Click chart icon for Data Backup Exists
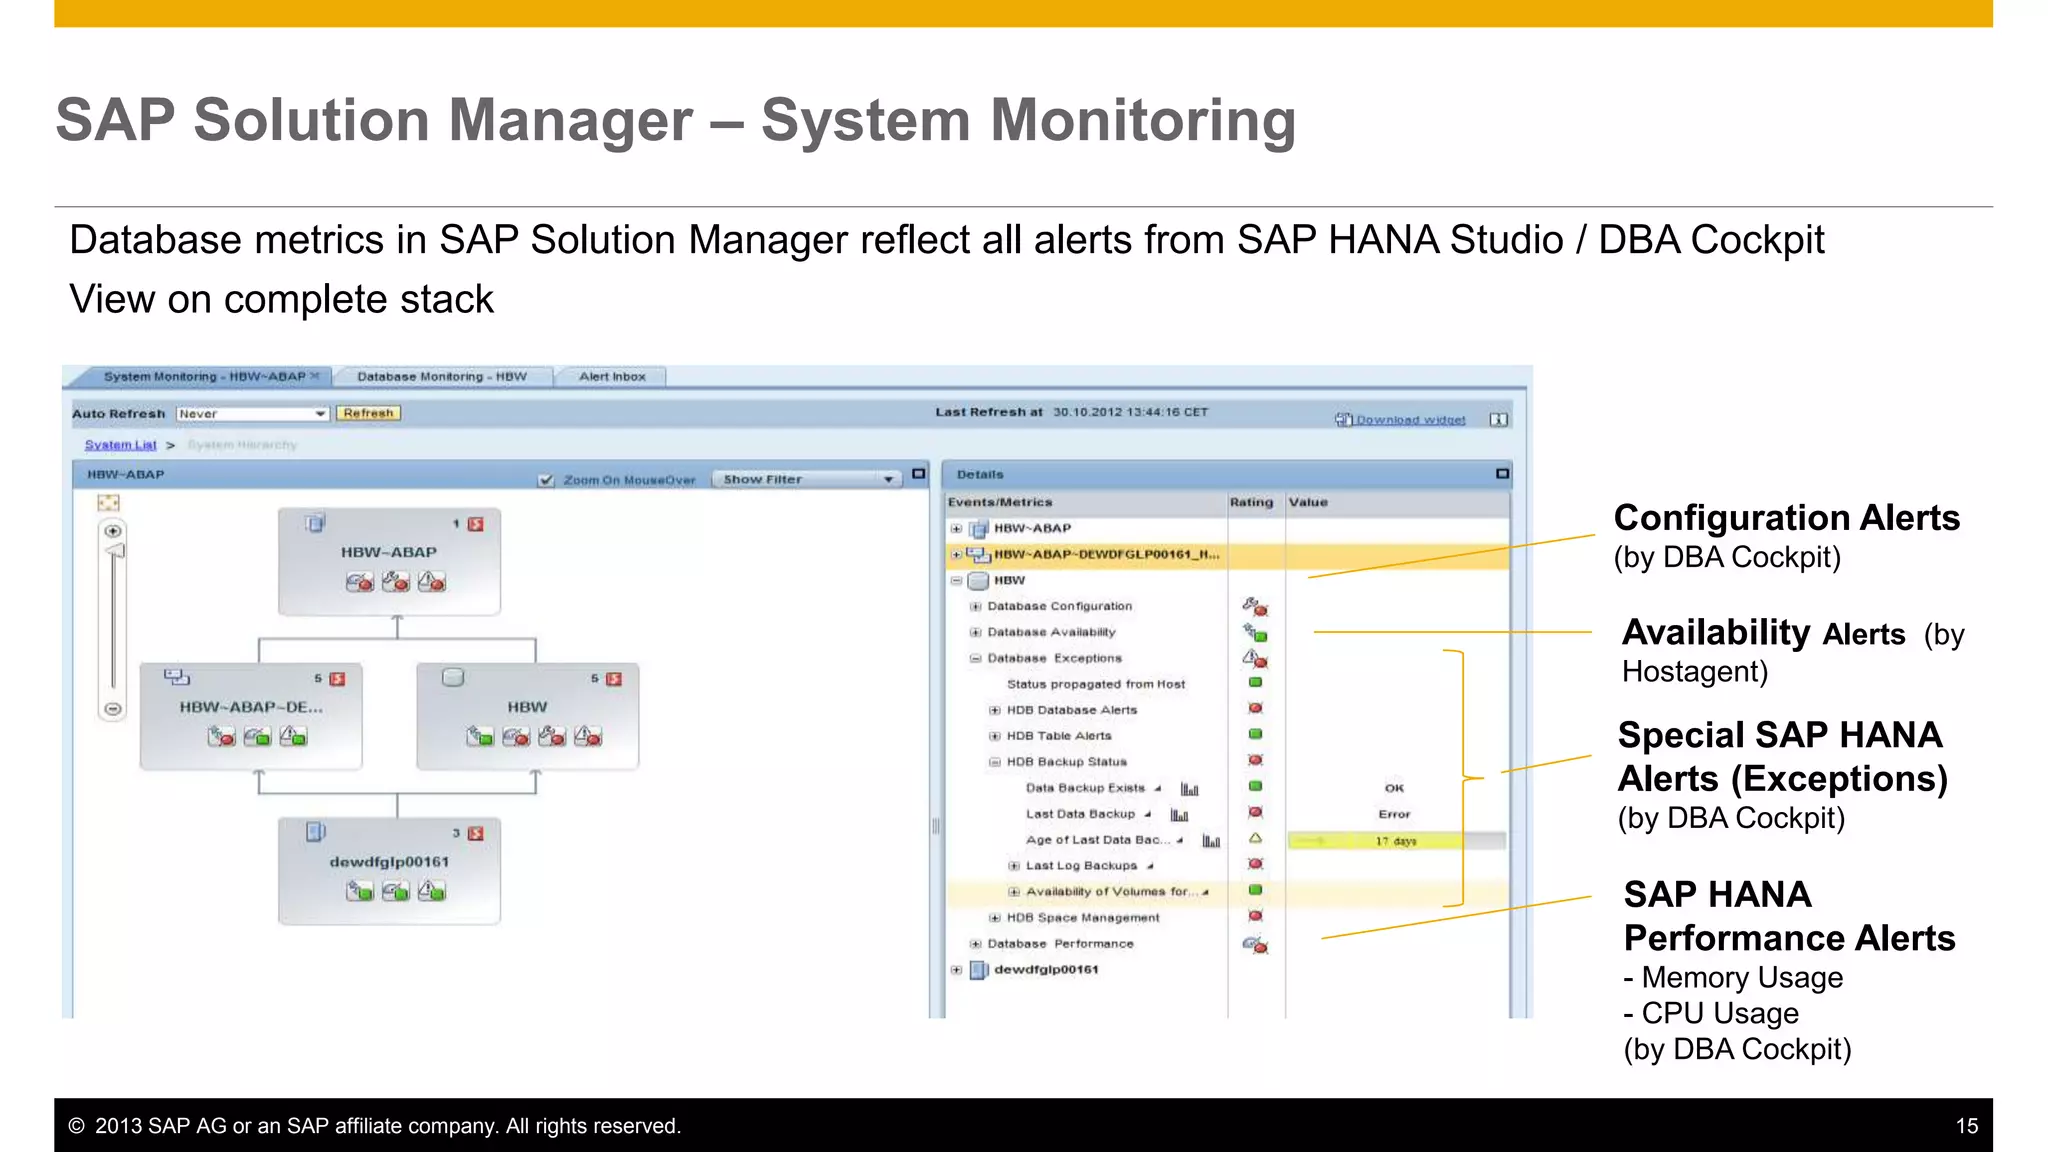 [1189, 789]
